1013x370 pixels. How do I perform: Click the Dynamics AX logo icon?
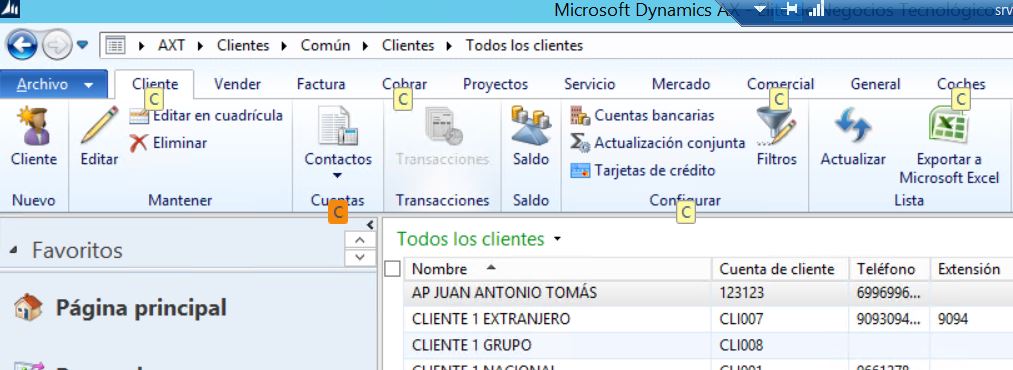pos(10,9)
